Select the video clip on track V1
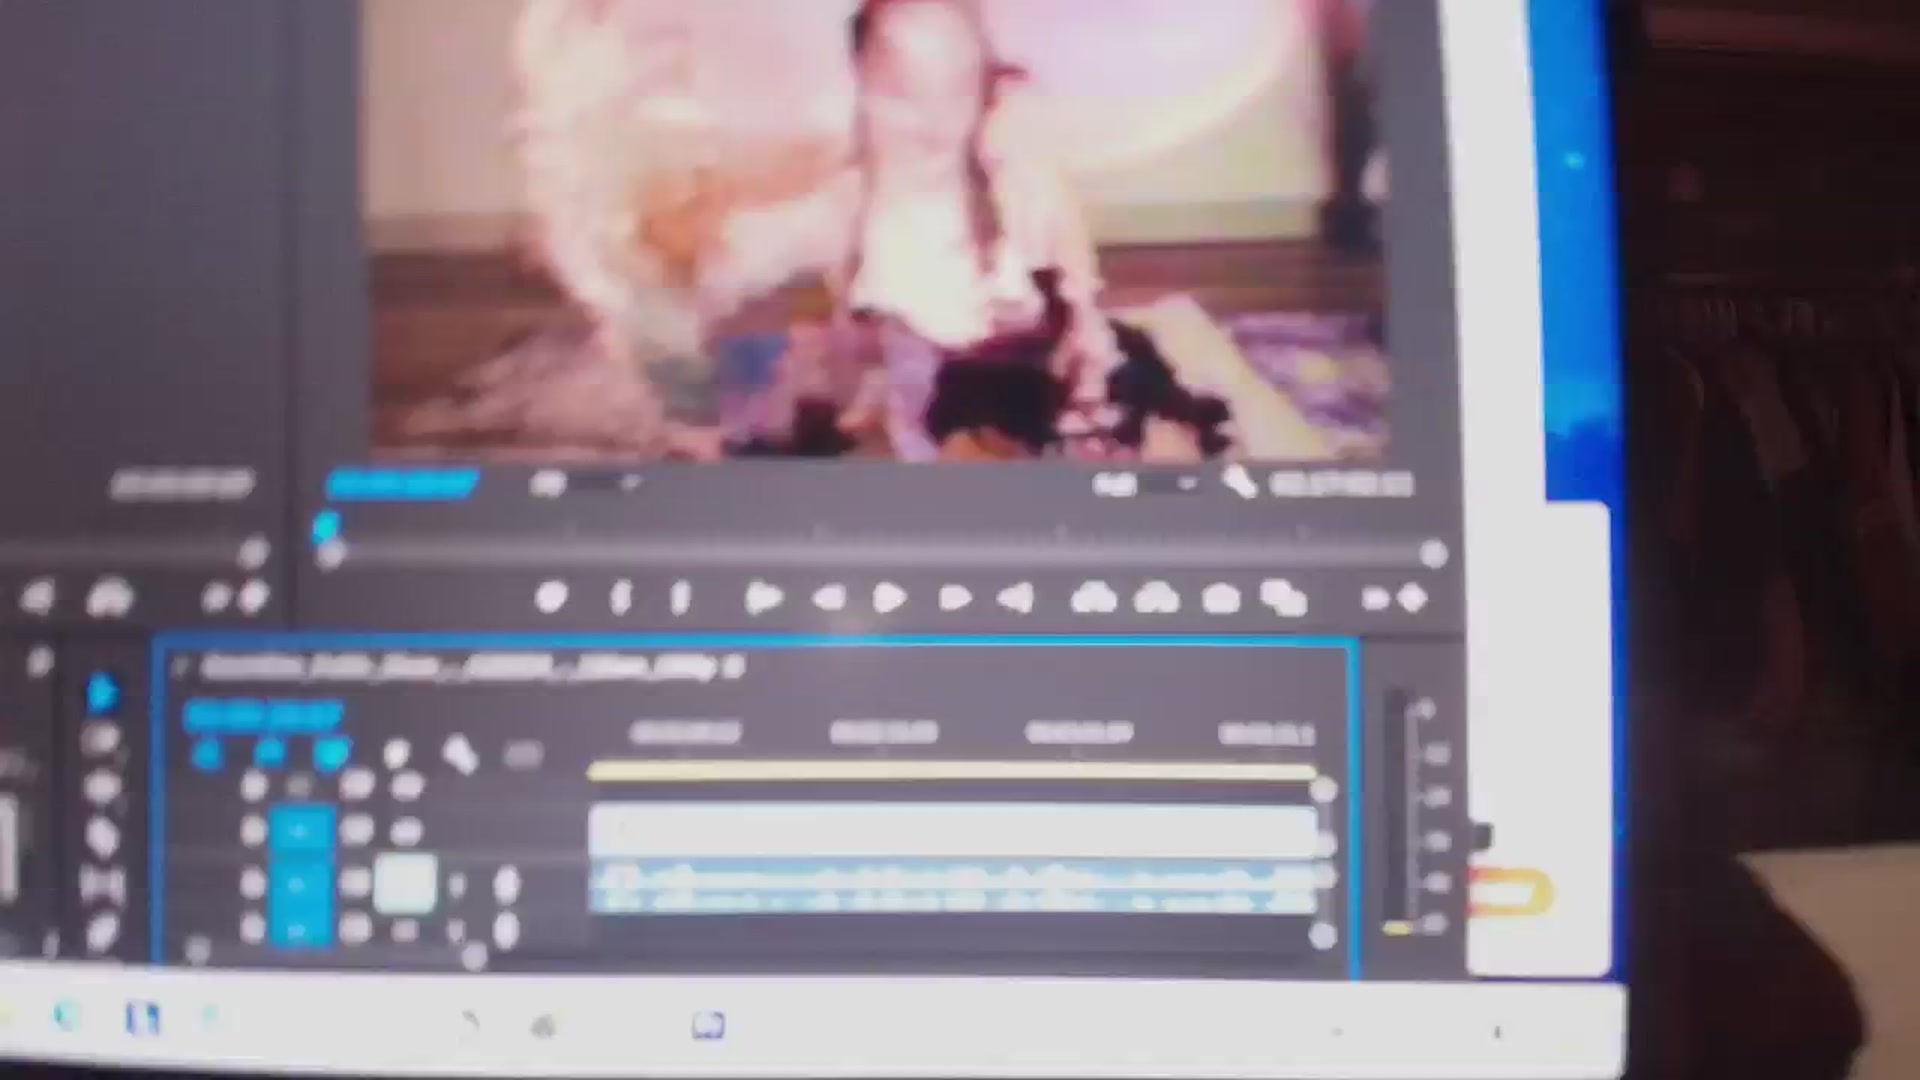 (x=953, y=832)
